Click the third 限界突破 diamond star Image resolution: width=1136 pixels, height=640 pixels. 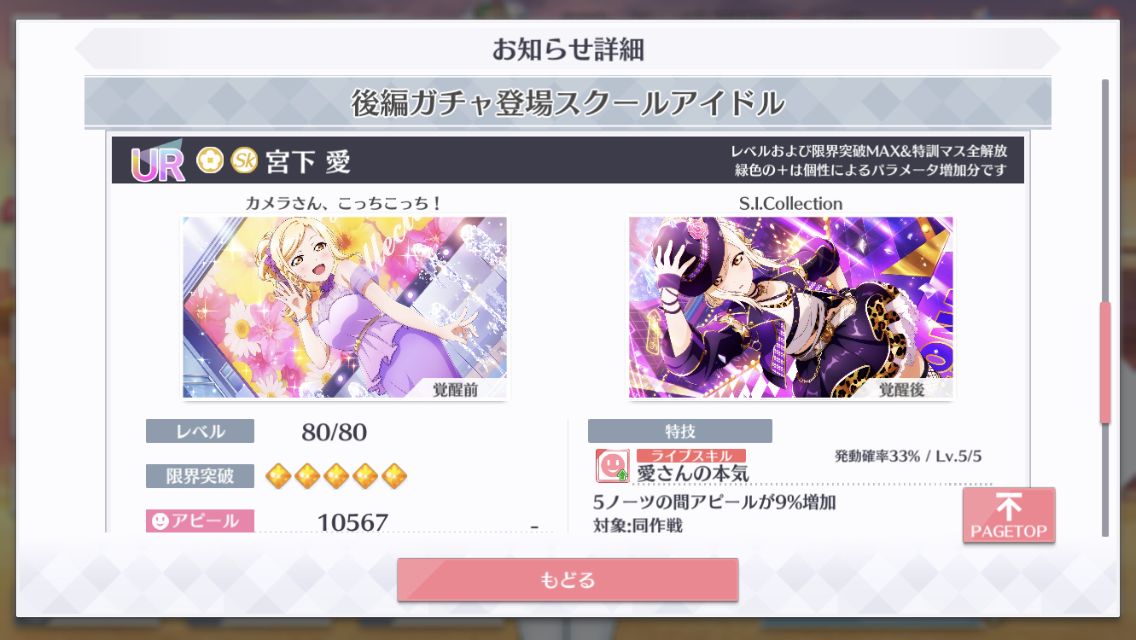pyautogui.click(x=336, y=476)
